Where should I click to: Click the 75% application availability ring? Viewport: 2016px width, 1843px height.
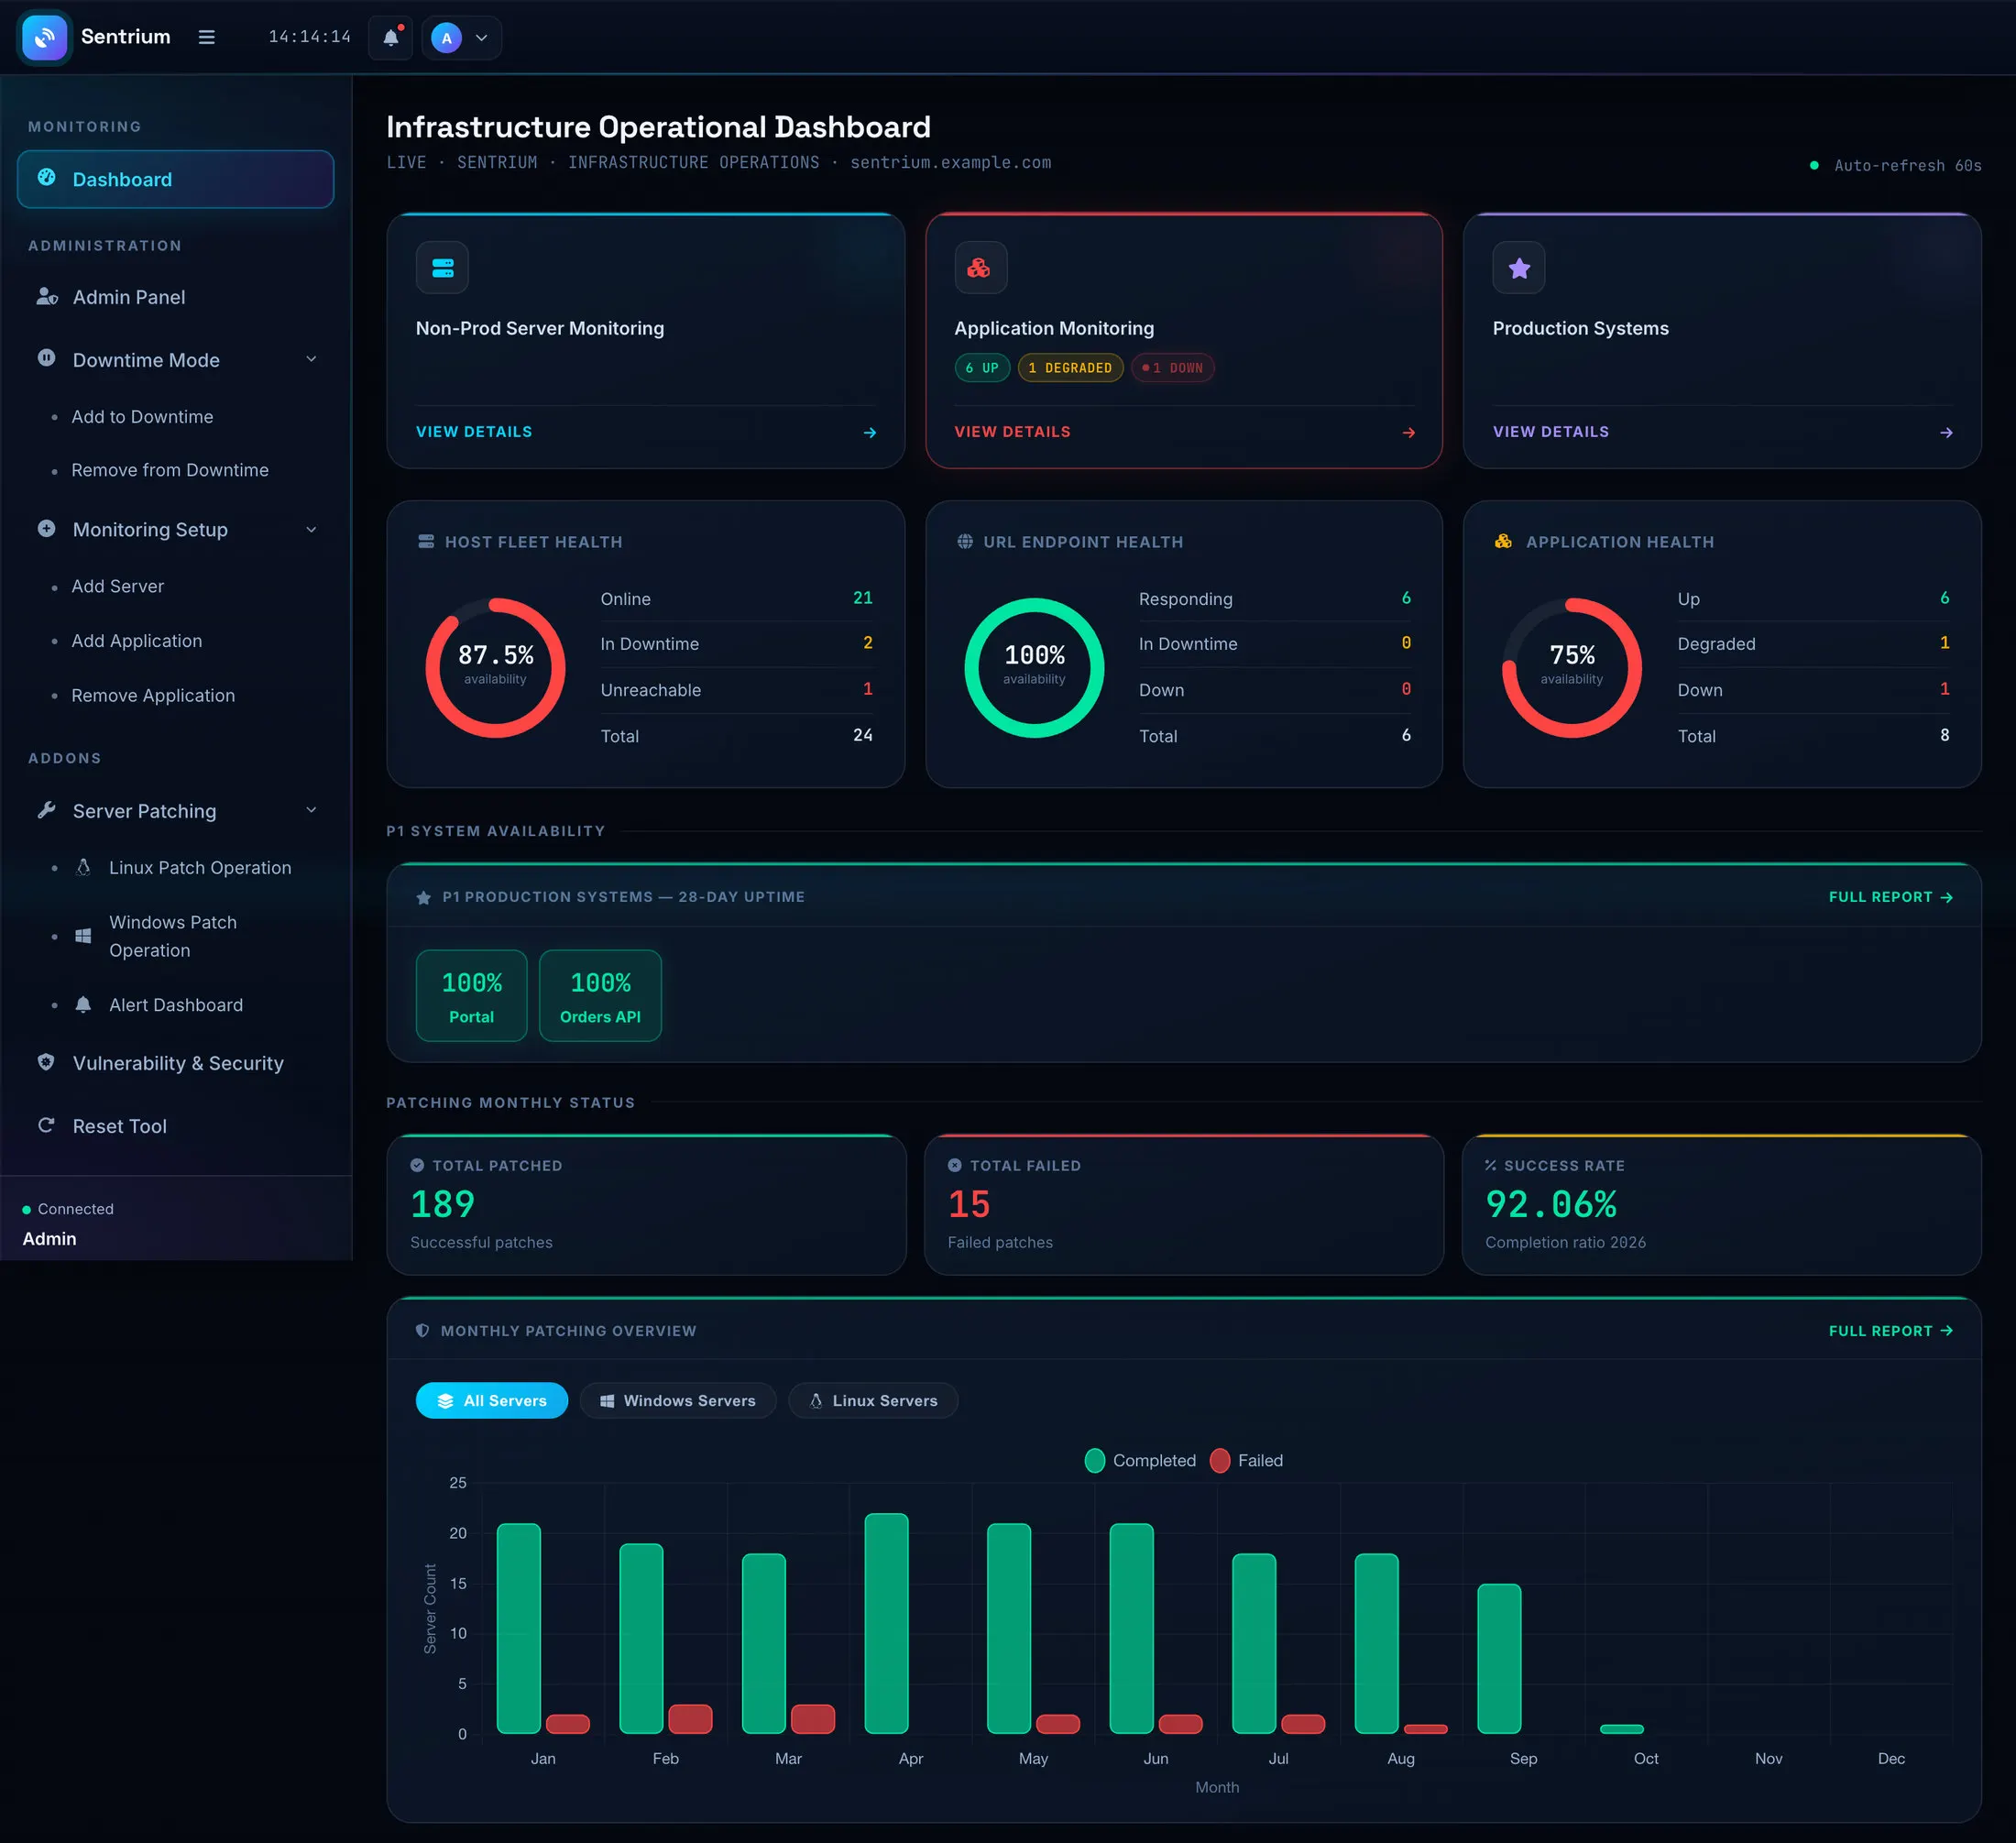[1572, 667]
